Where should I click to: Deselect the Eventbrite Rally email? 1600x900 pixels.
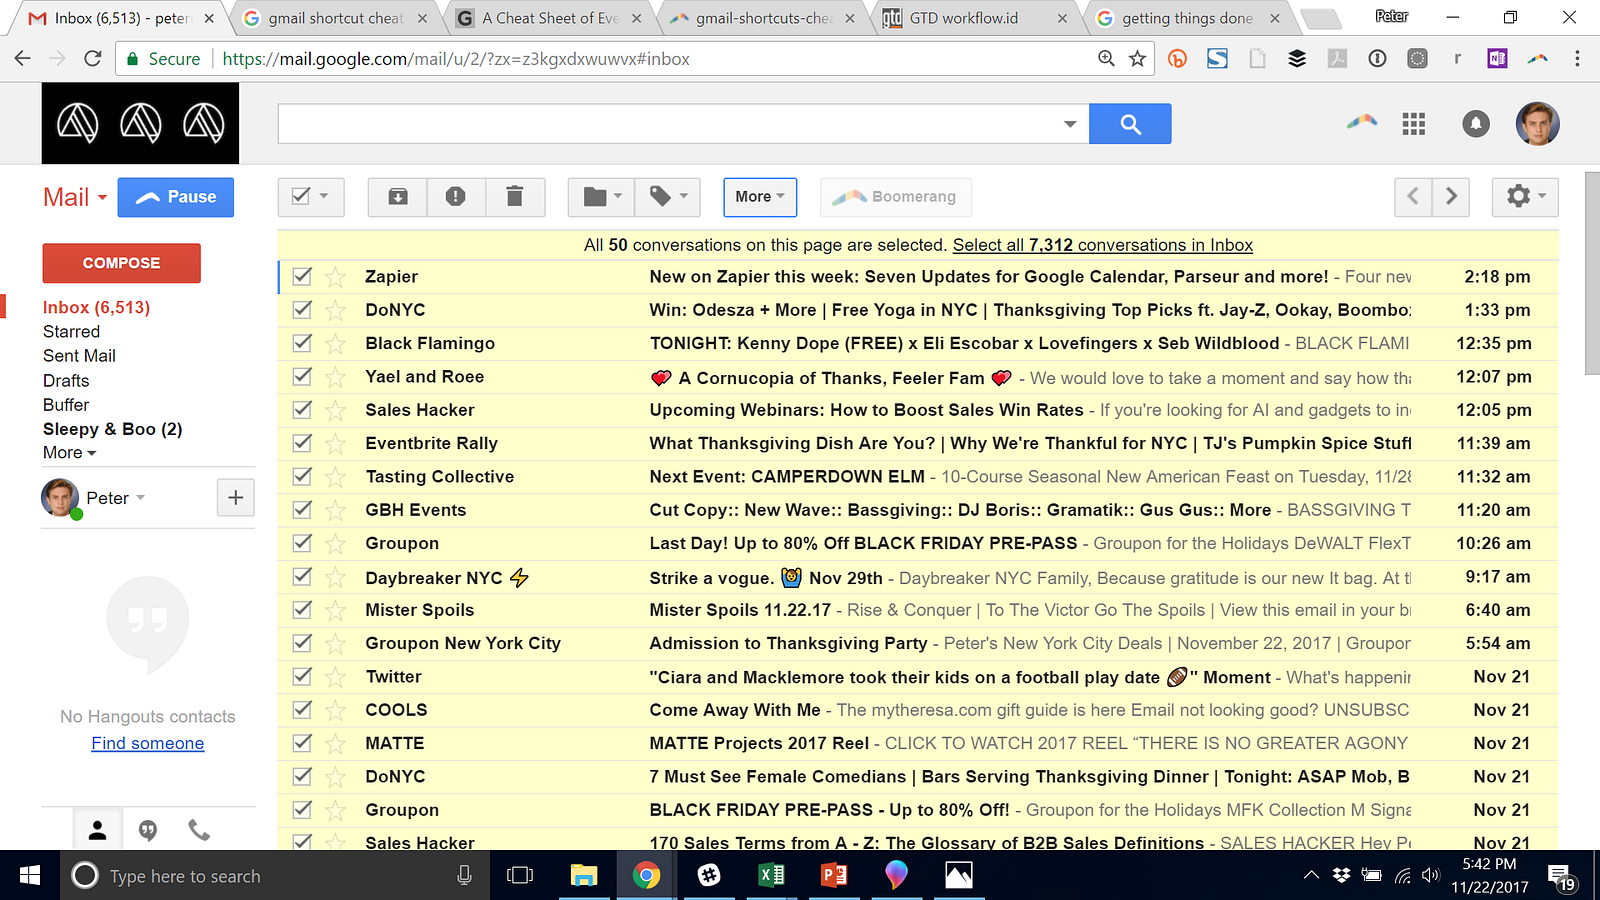pyautogui.click(x=302, y=443)
